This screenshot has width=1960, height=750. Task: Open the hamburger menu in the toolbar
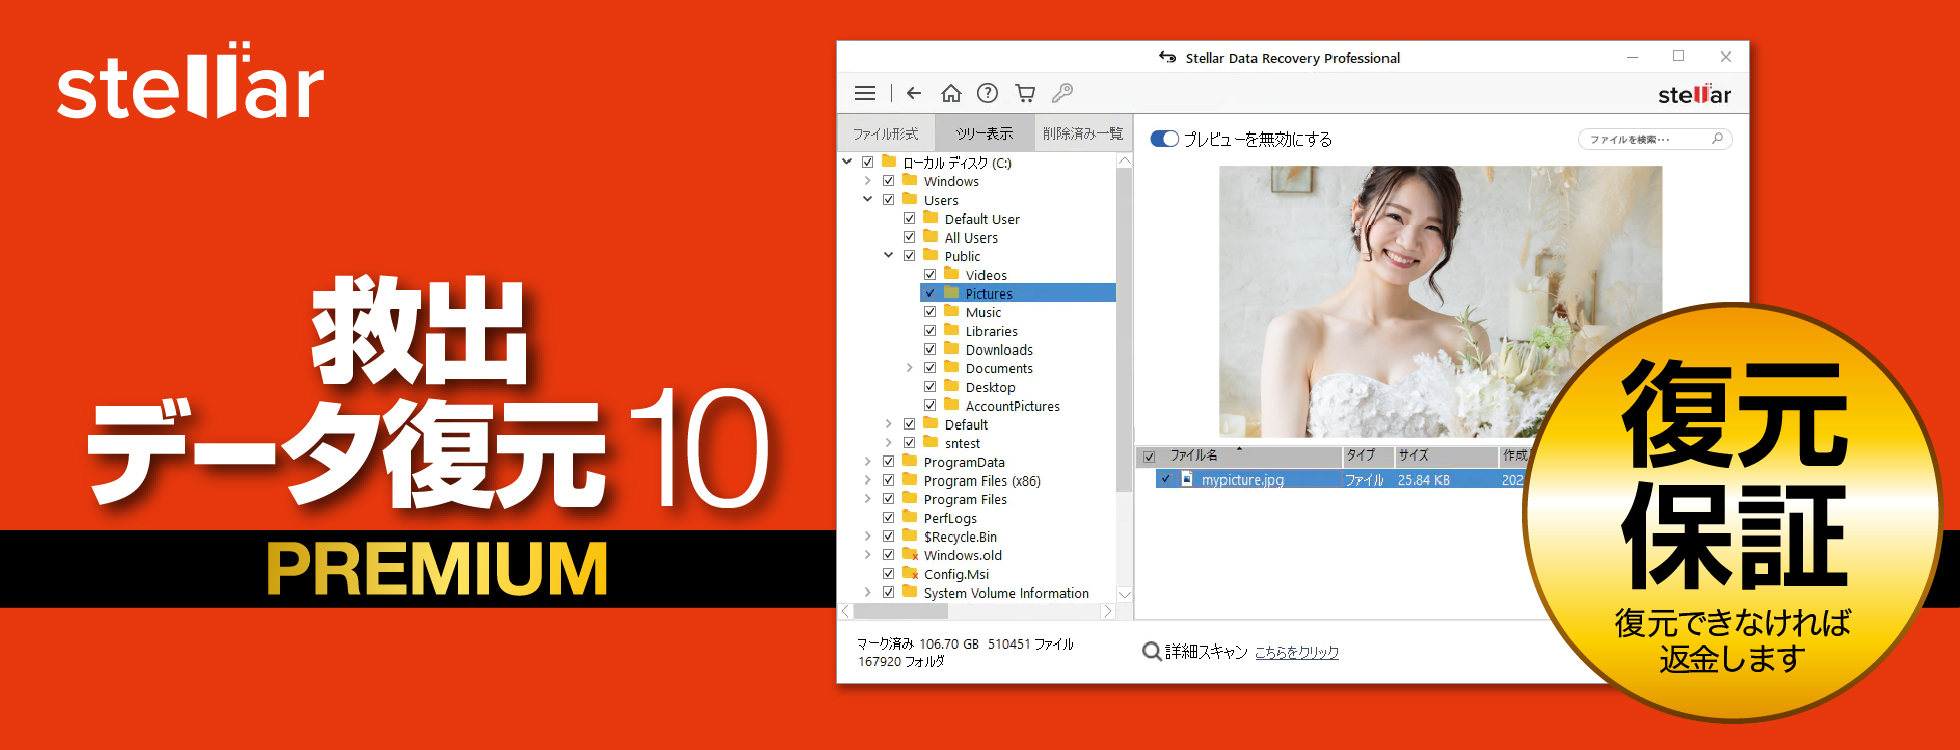[x=865, y=93]
